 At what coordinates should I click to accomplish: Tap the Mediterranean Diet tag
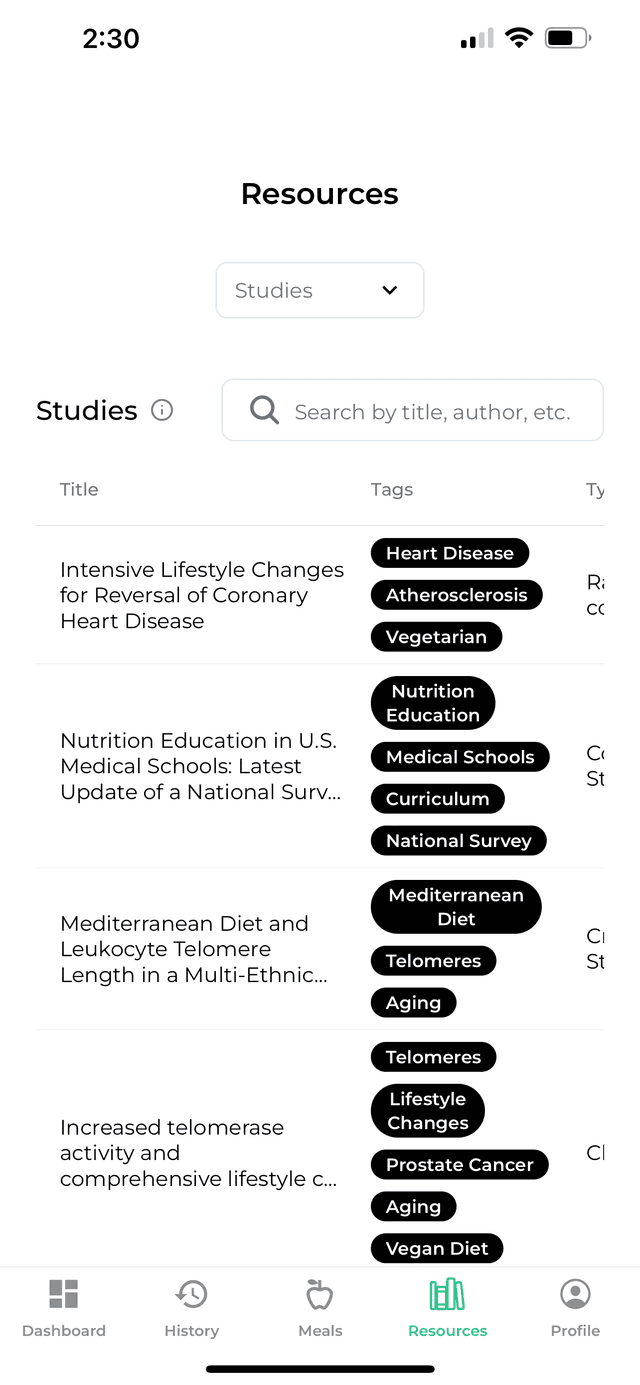(456, 907)
